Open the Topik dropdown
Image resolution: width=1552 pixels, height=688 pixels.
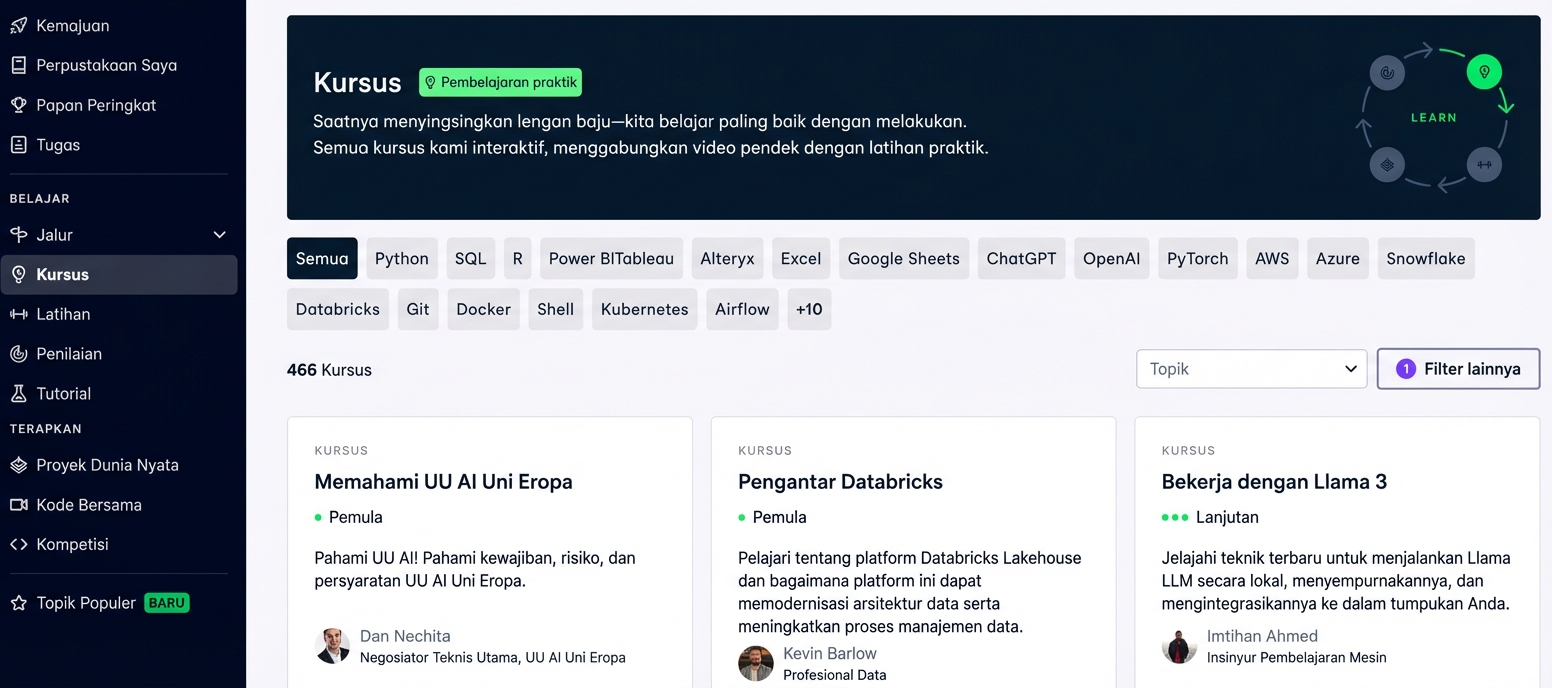click(x=1251, y=368)
